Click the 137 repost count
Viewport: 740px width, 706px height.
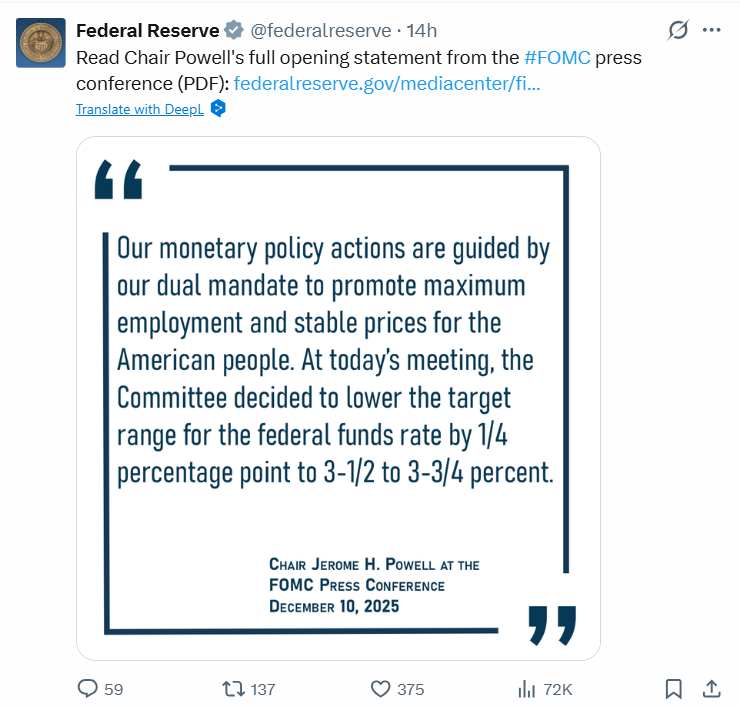pos(263,689)
